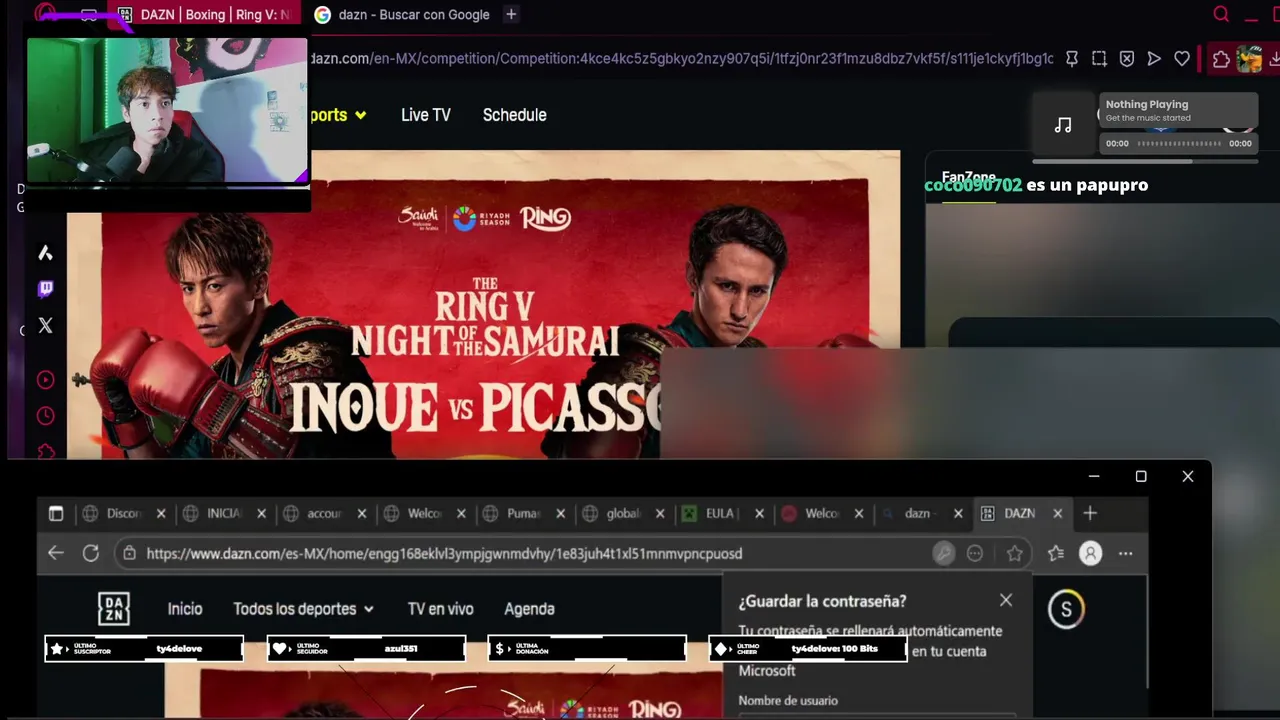Open Schedule on DAZN
The image size is (1280, 720).
click(514, 115)
